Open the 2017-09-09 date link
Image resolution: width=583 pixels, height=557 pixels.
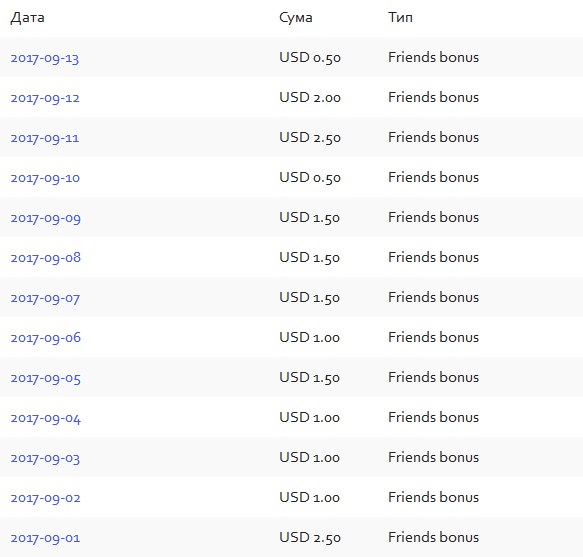coord(45,218)
